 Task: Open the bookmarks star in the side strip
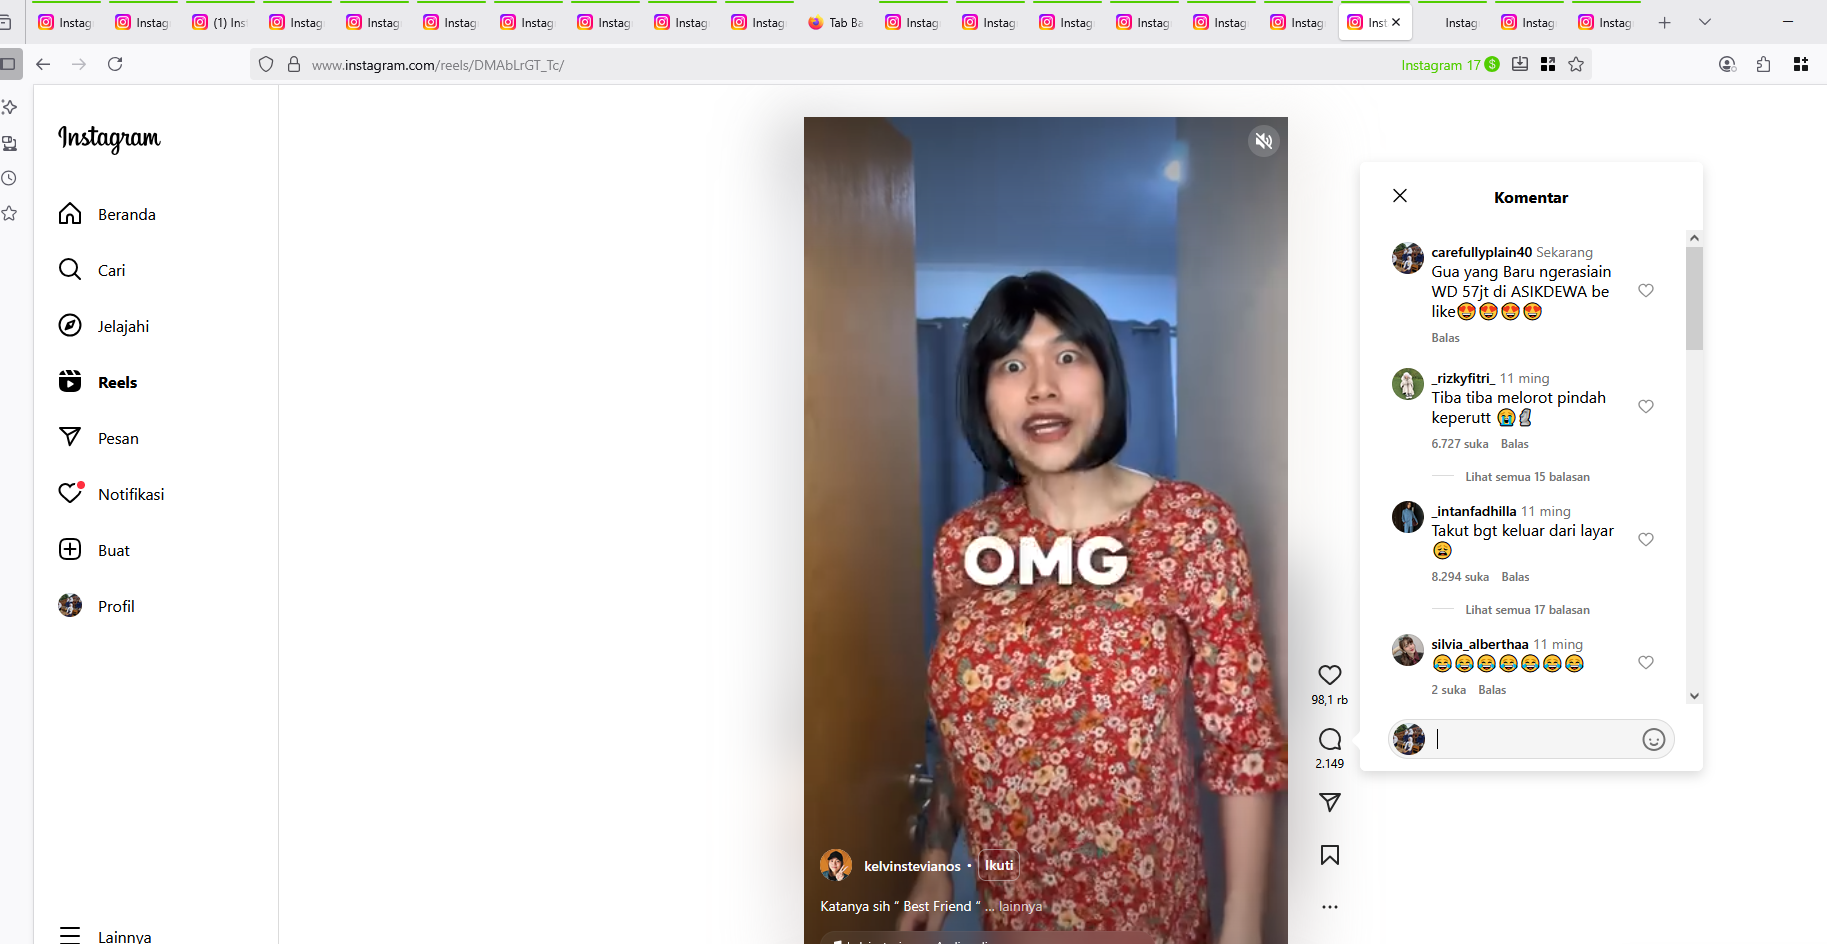(x=9, y=213)
